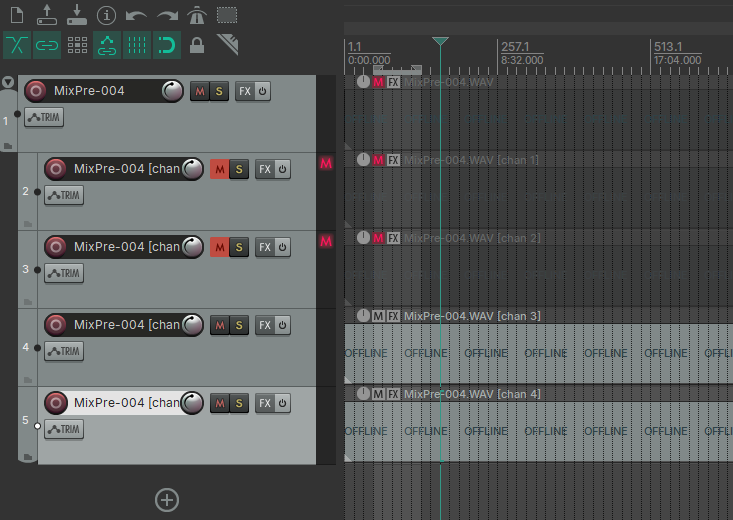This screenshot has height=520, width=733.
Task: Redo the last undone action
Action: click(x=167, y=16)
